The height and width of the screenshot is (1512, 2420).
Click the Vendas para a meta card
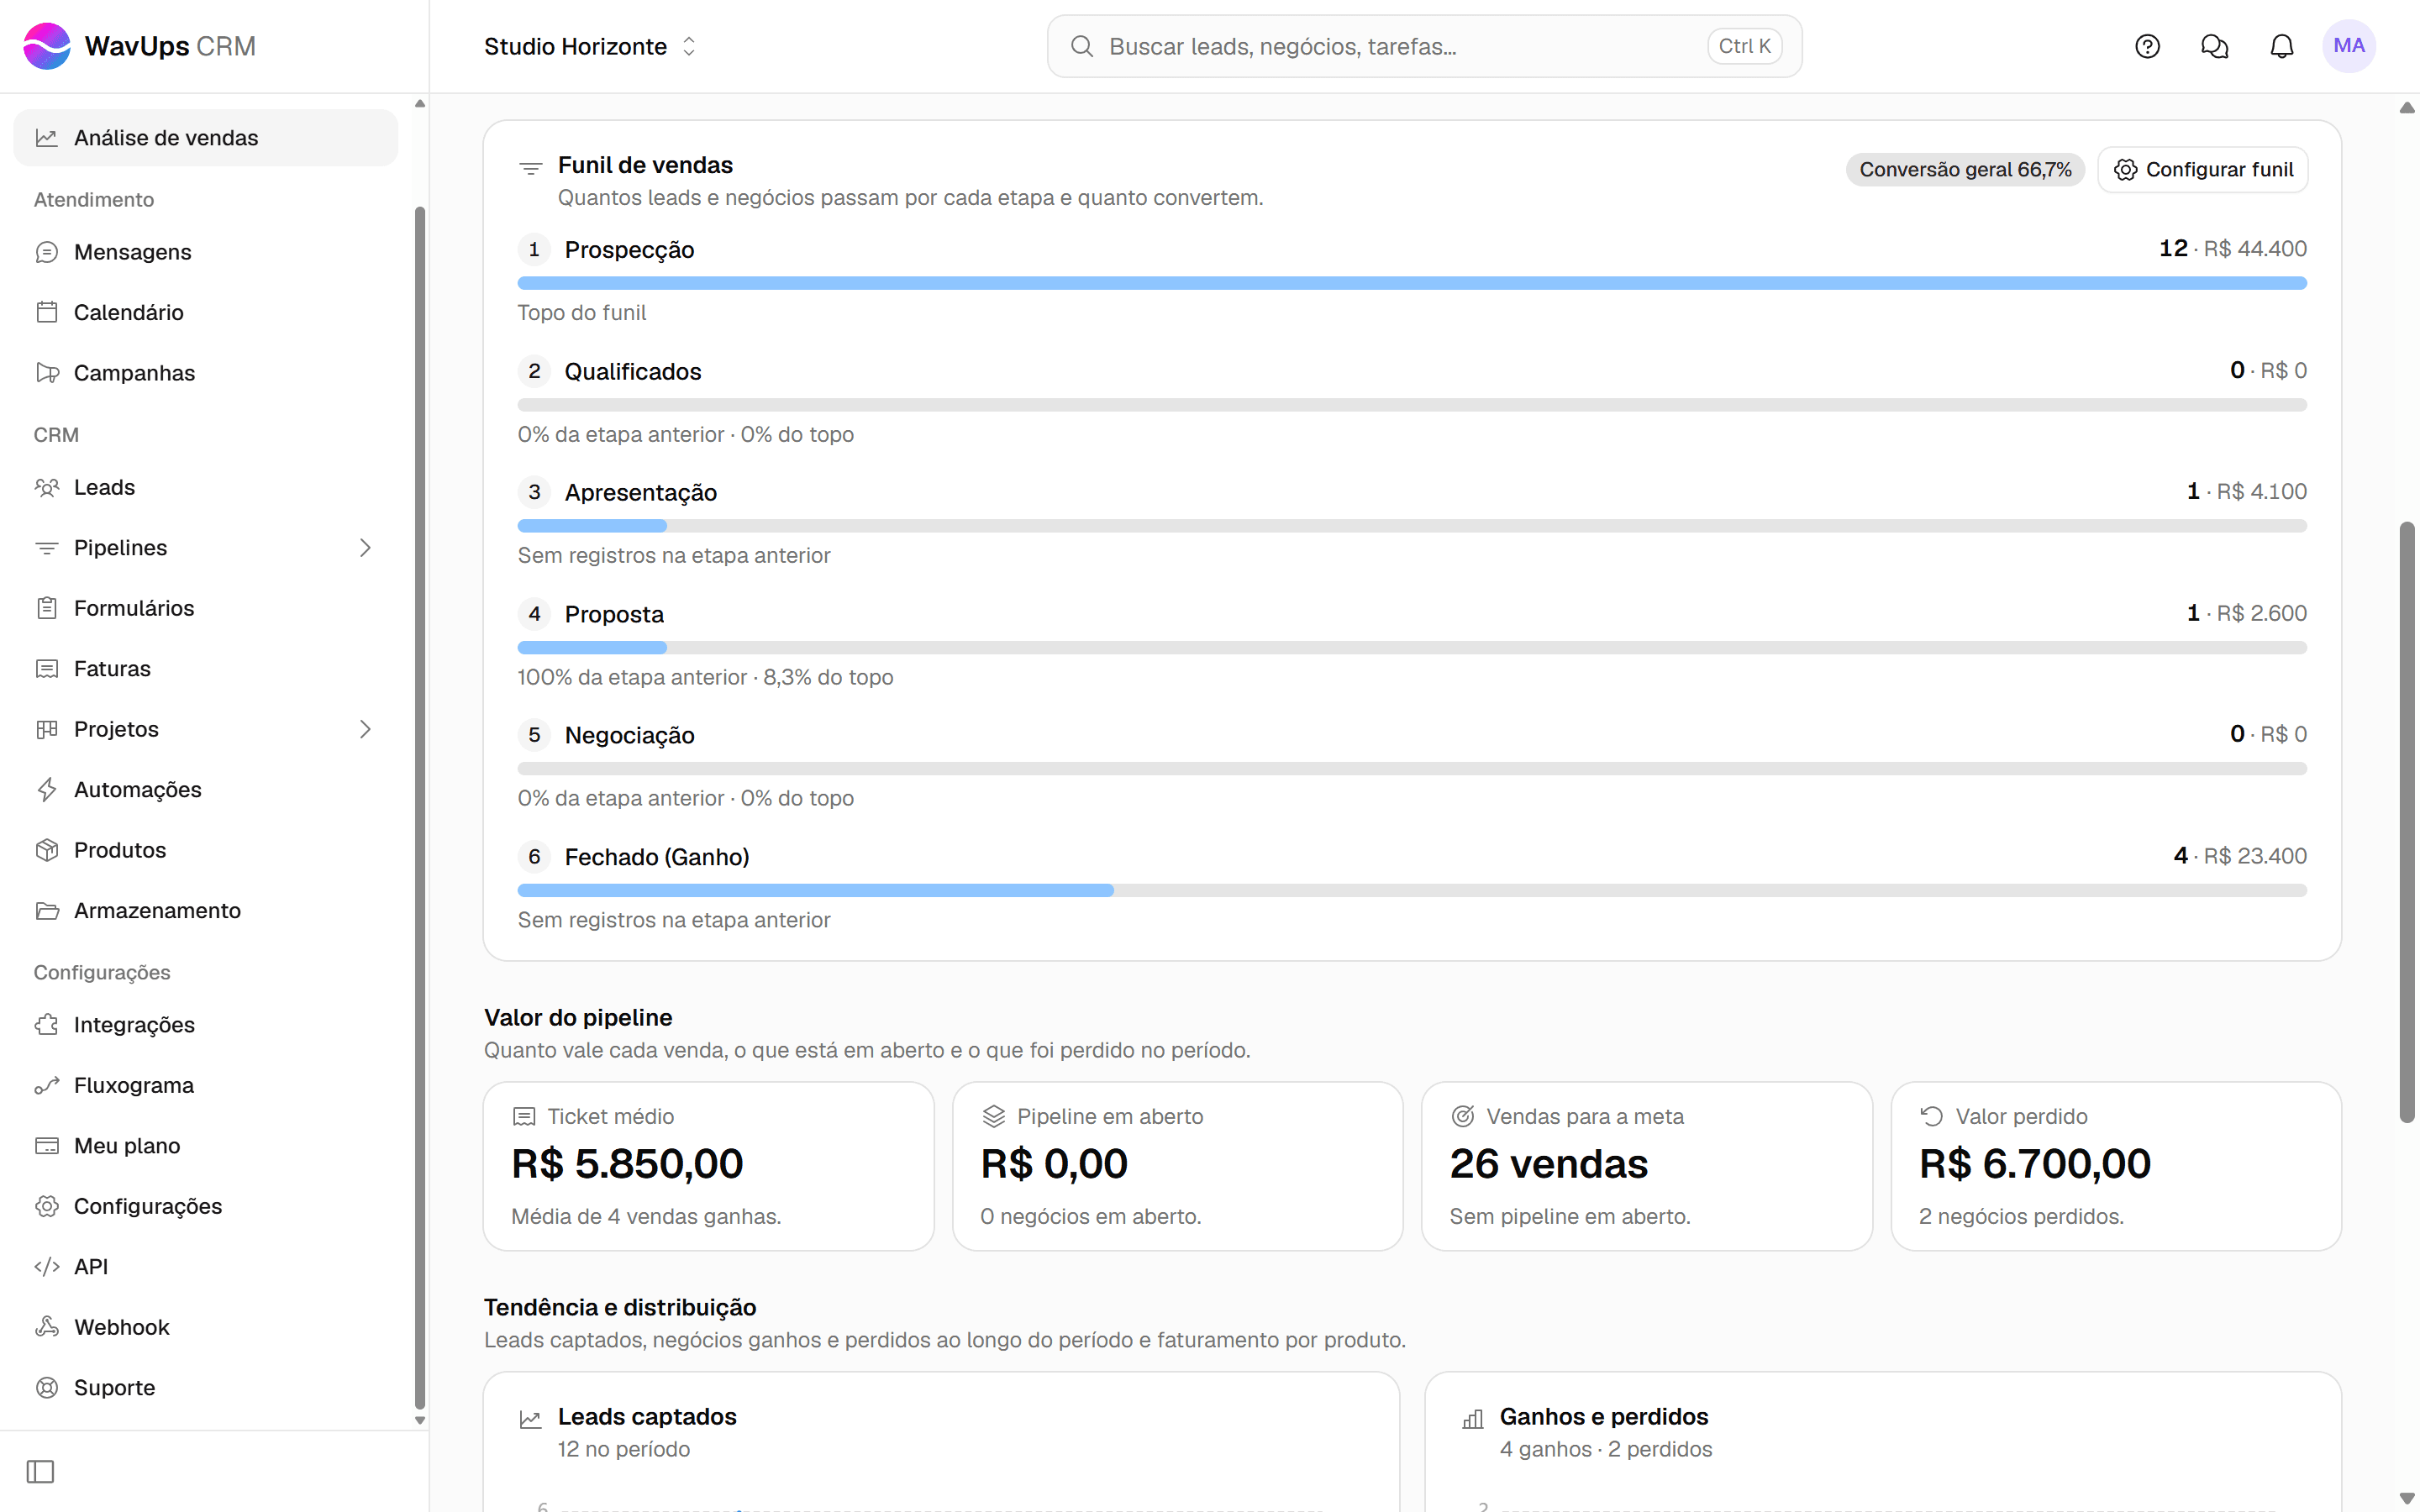click(1647, 1166)
